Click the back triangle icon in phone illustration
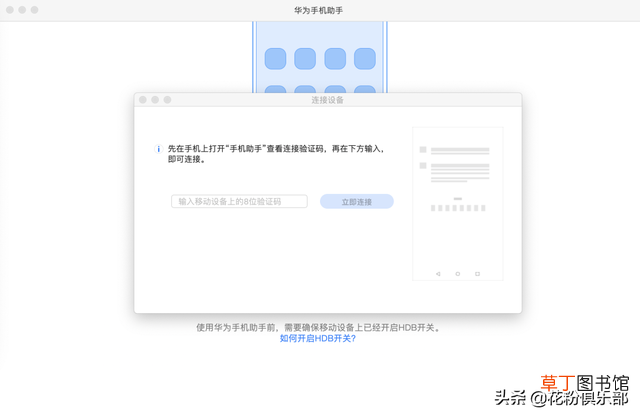Viewport: 640px width, 418px height. pyautogui.click(x=438, y=274)
